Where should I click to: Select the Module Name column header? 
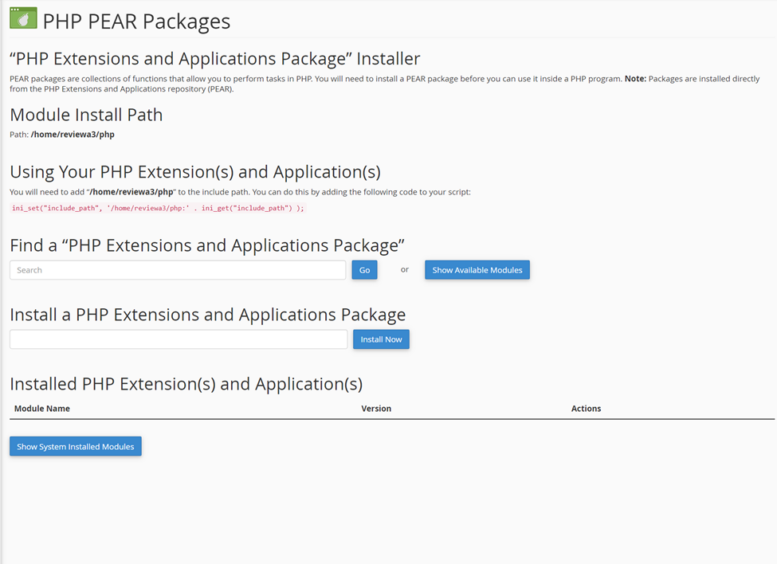pyautogui.click(x=42, y=408)
